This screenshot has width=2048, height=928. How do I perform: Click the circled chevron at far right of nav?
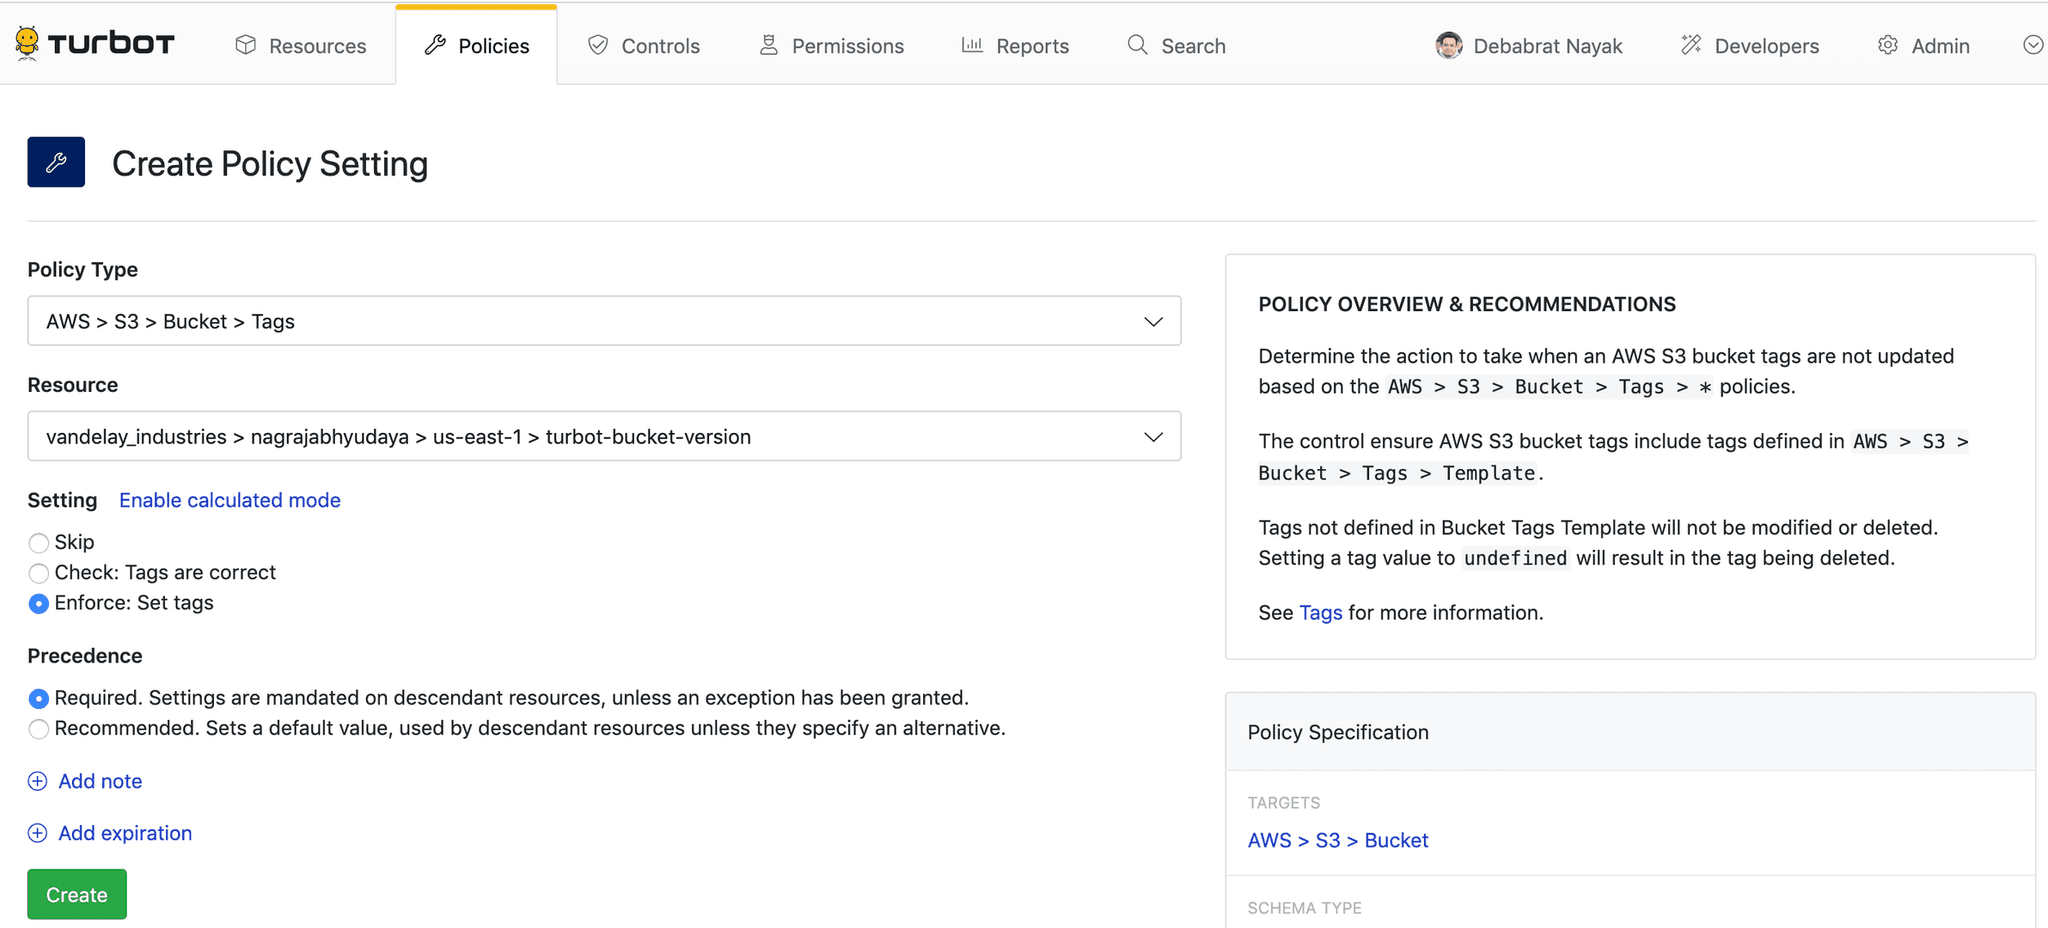2033,45
